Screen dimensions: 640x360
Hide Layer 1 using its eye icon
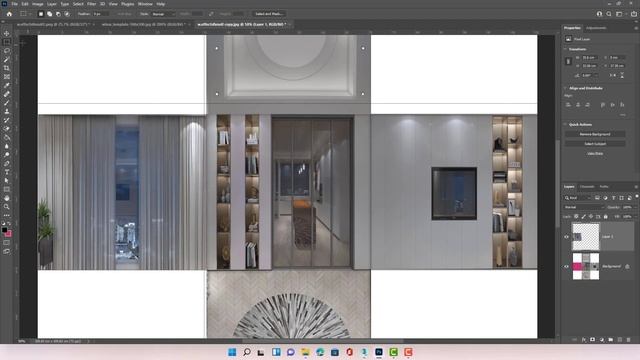[x=567, y=237]
